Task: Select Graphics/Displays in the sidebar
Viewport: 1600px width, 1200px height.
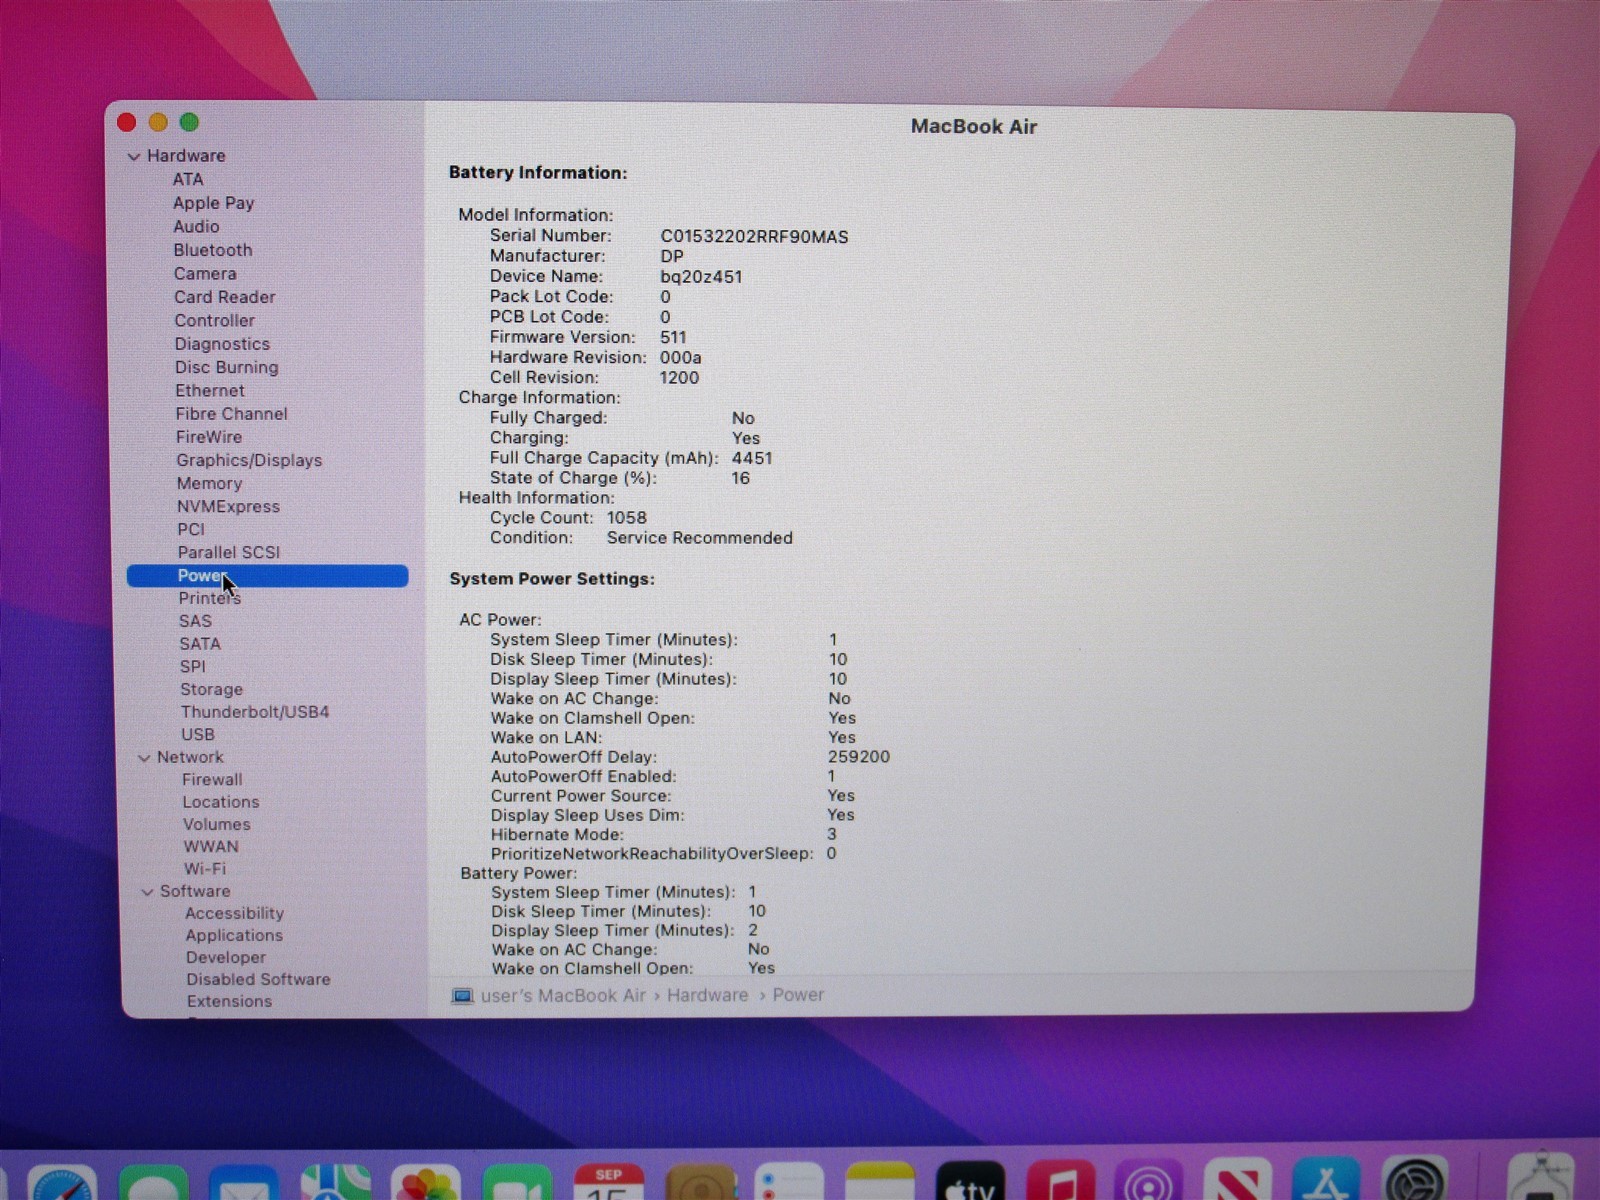Action: 249,460
